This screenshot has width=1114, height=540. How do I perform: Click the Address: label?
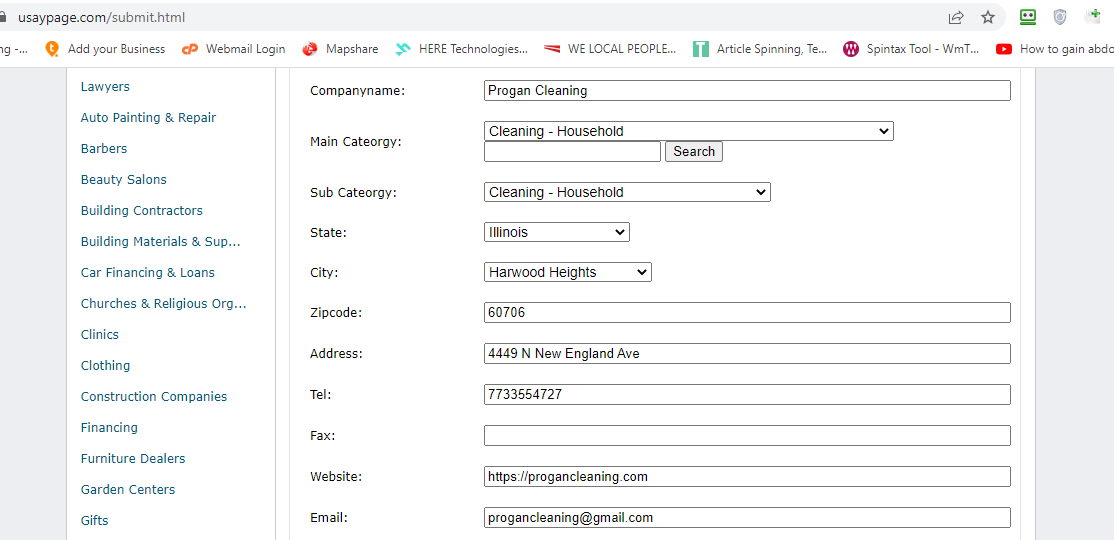[x=336, y=353]
